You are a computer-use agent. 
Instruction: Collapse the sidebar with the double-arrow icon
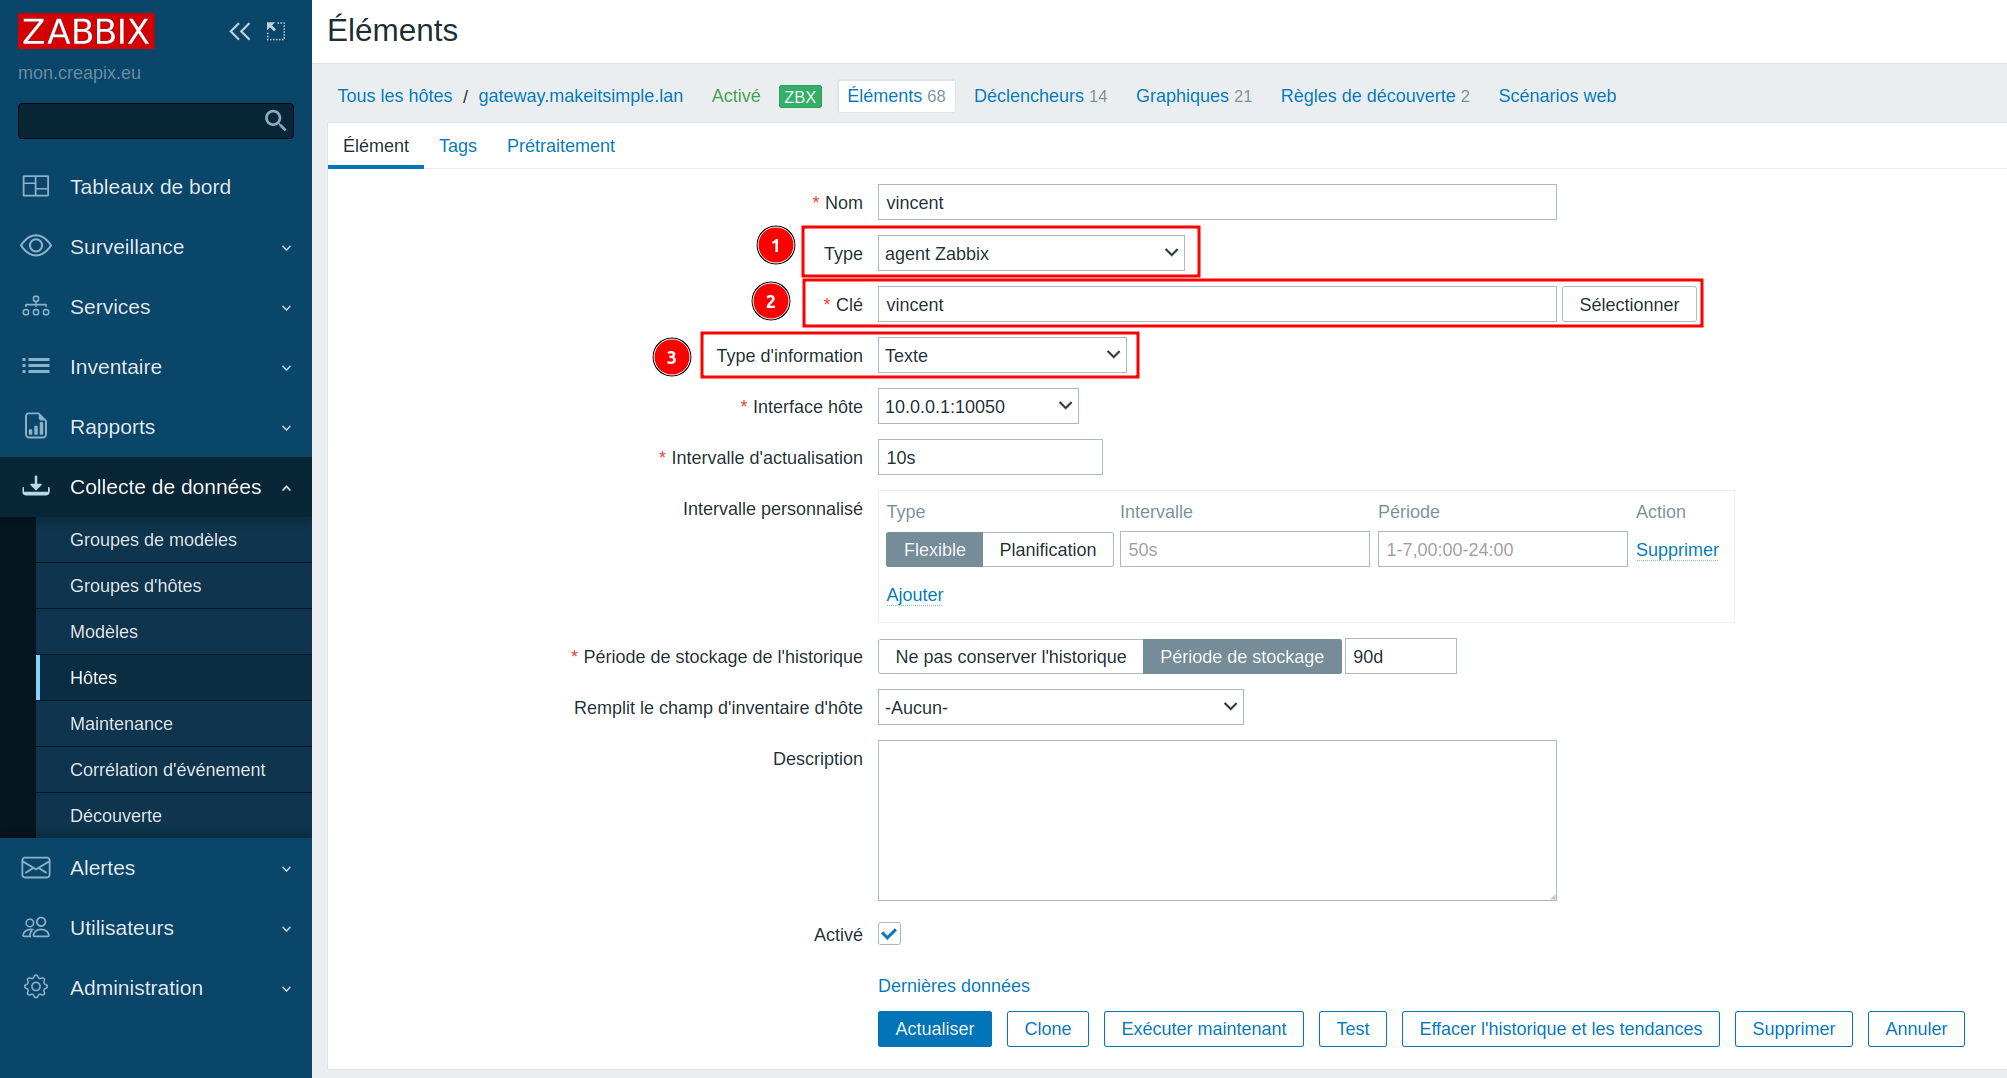[x=239, y=31]
